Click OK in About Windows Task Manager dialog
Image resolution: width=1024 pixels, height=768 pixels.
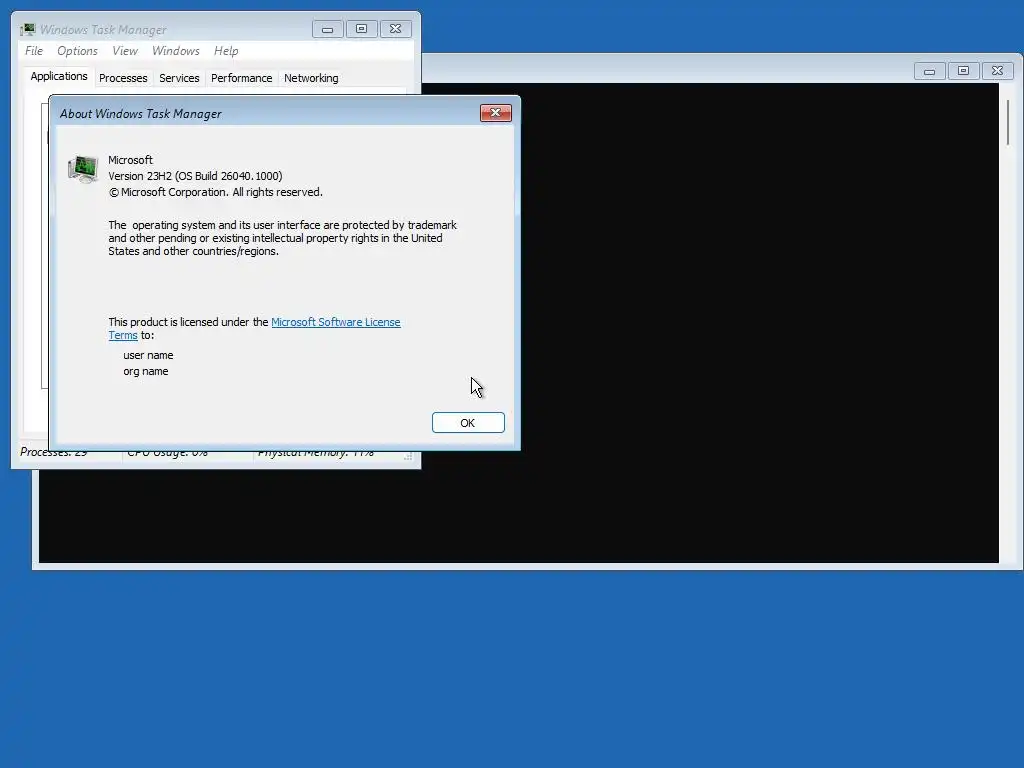coord(468,423)
